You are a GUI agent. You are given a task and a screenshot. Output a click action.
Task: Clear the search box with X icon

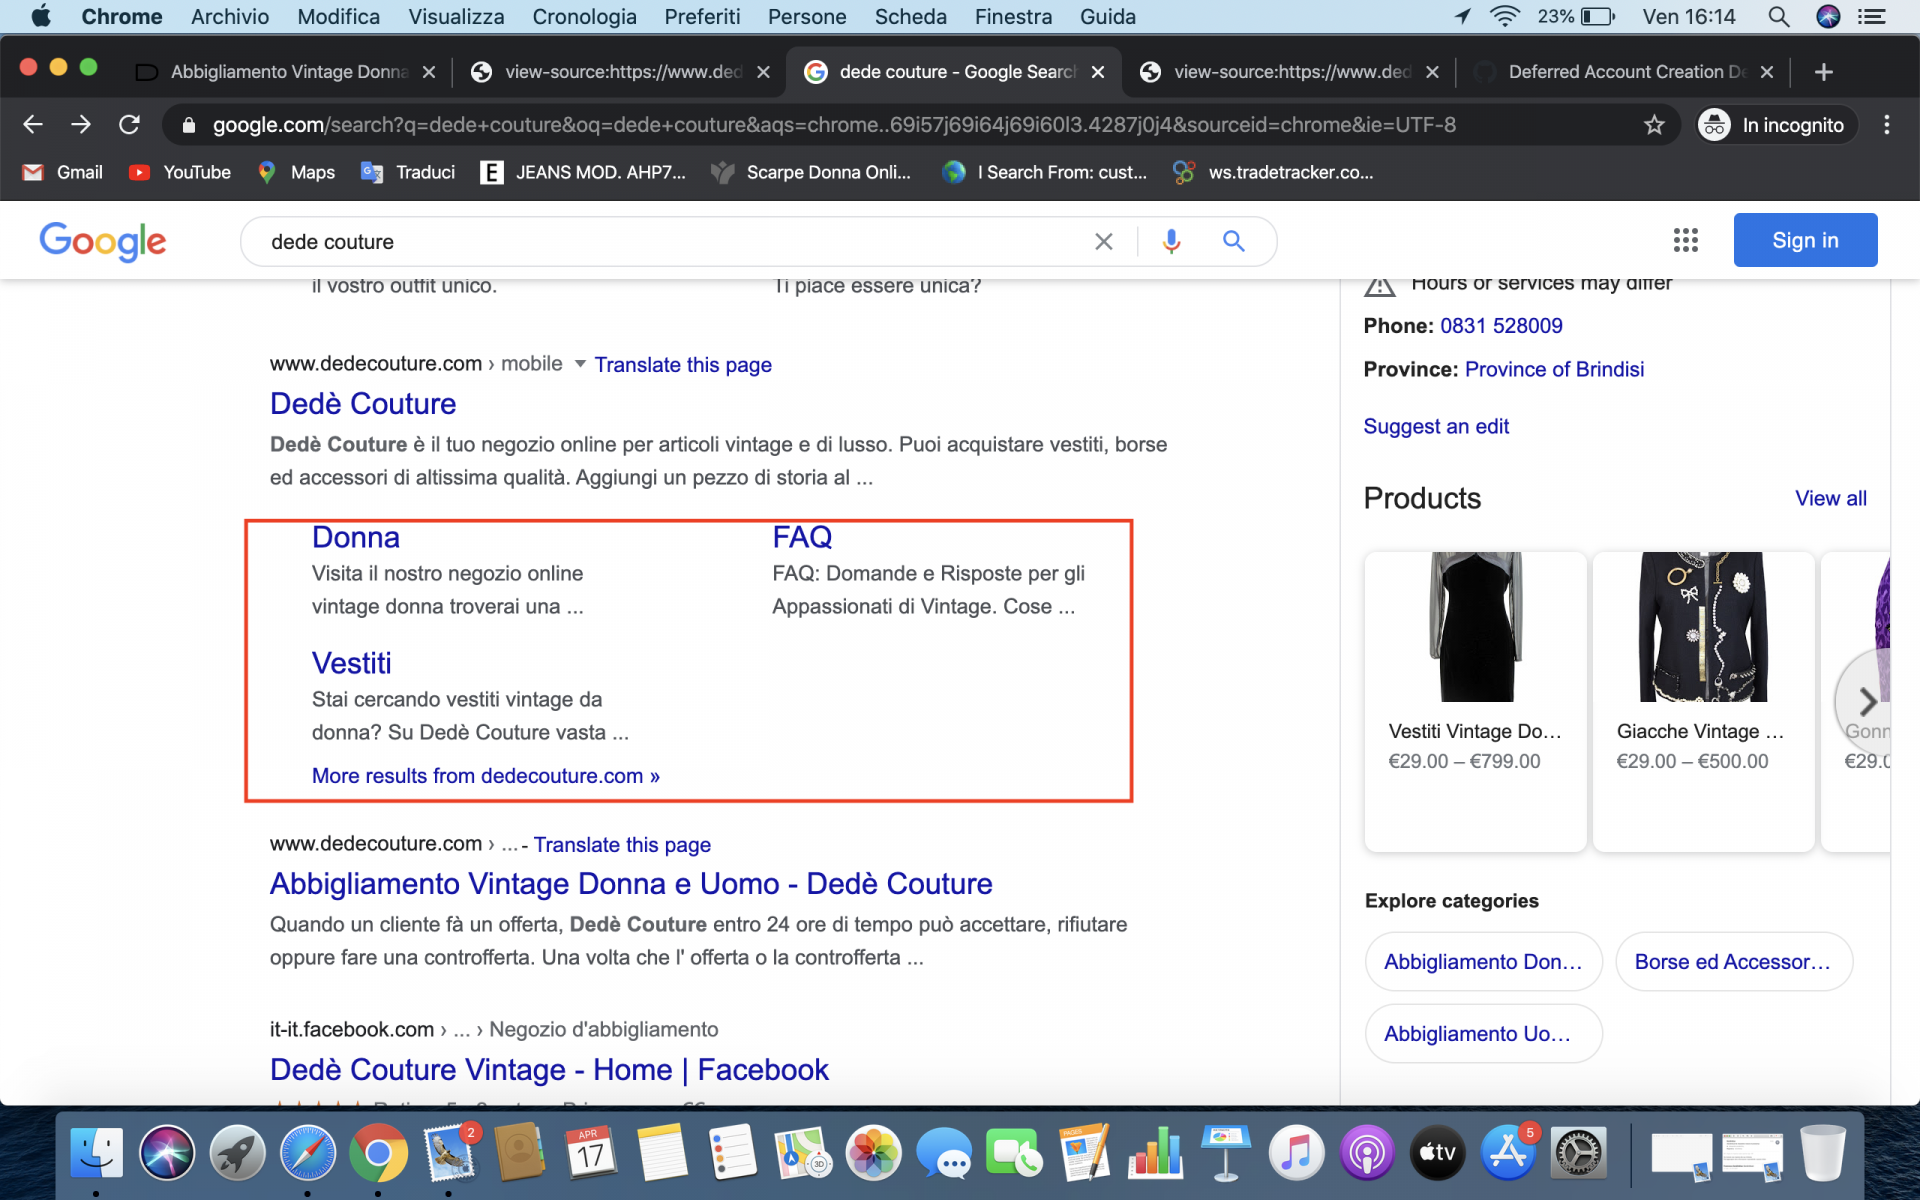point(1103,241)
